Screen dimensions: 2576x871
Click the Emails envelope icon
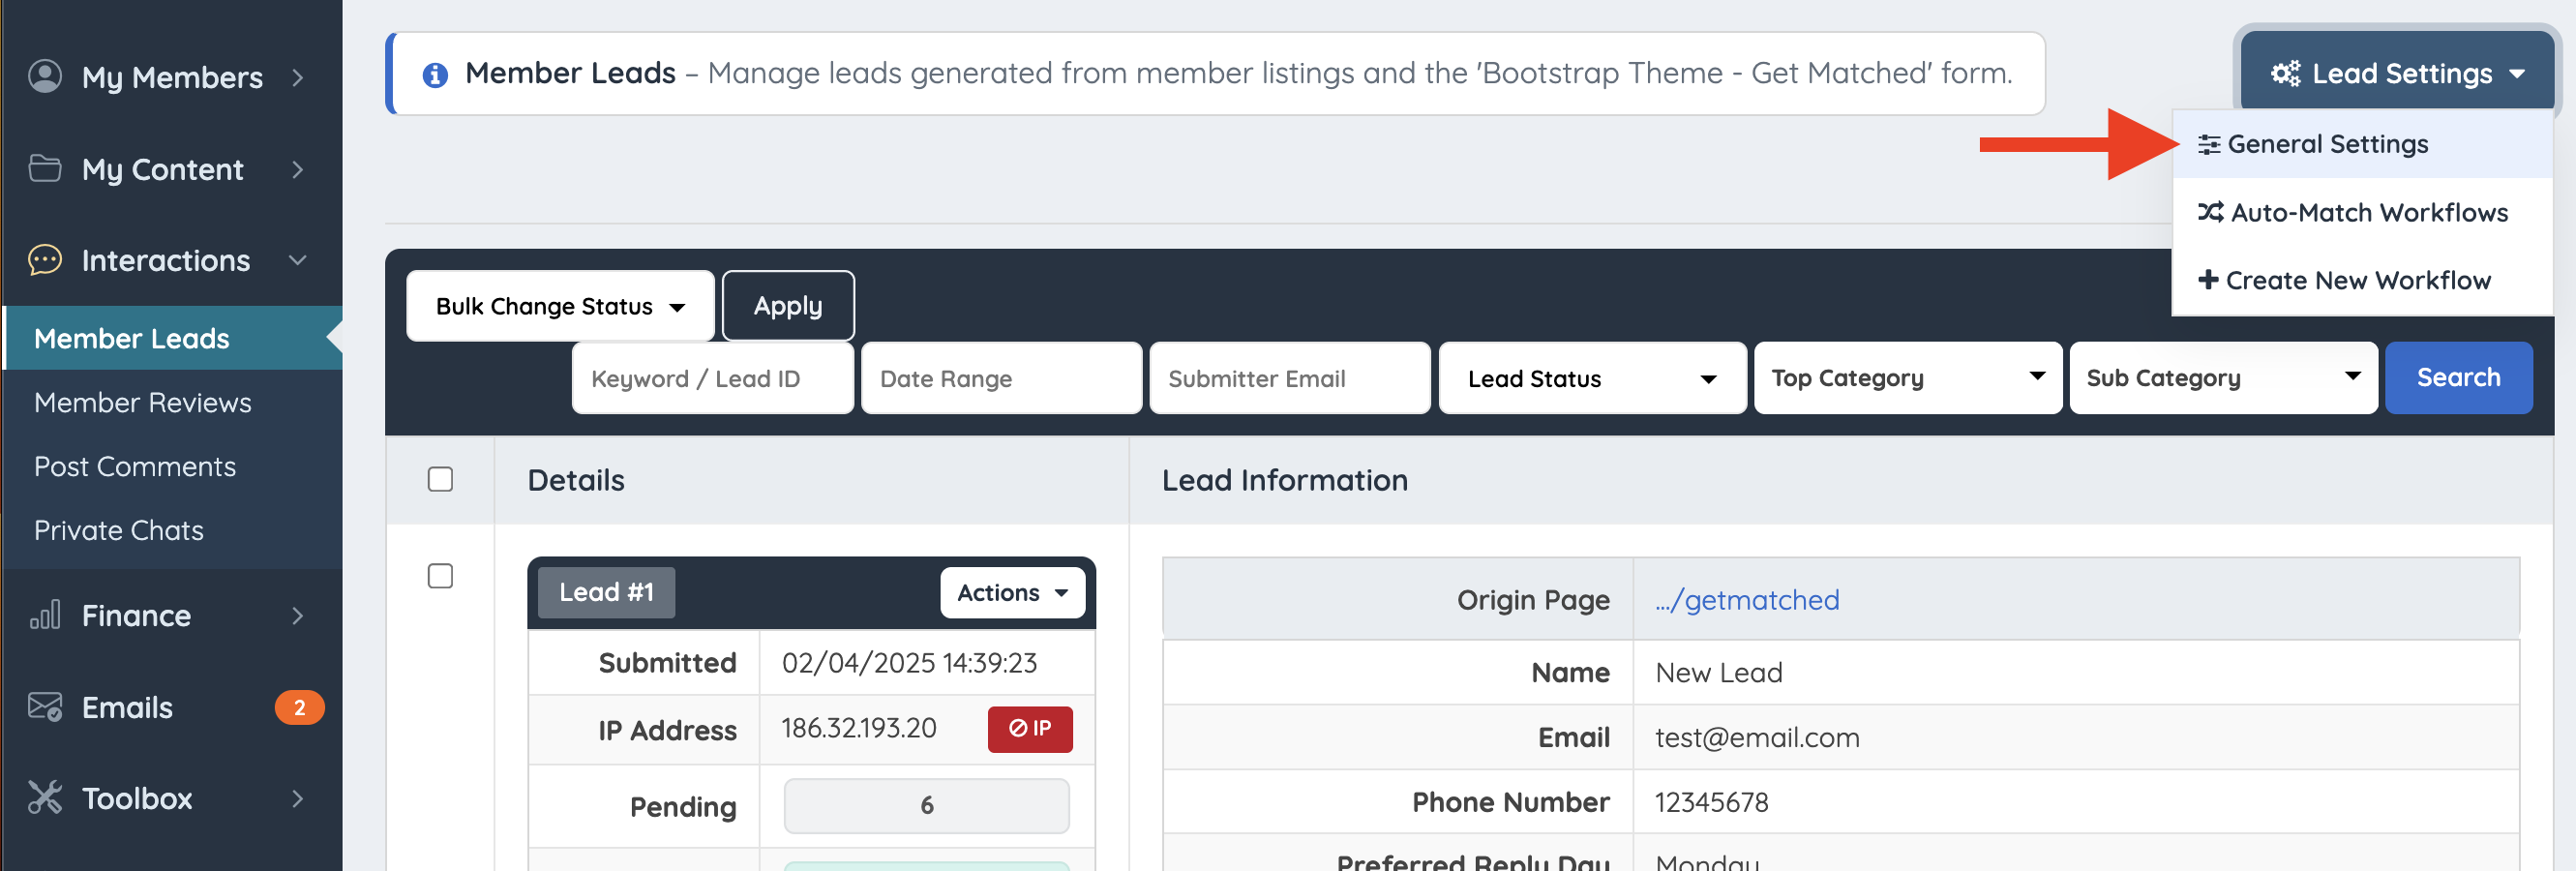click(x=45, y=707)
